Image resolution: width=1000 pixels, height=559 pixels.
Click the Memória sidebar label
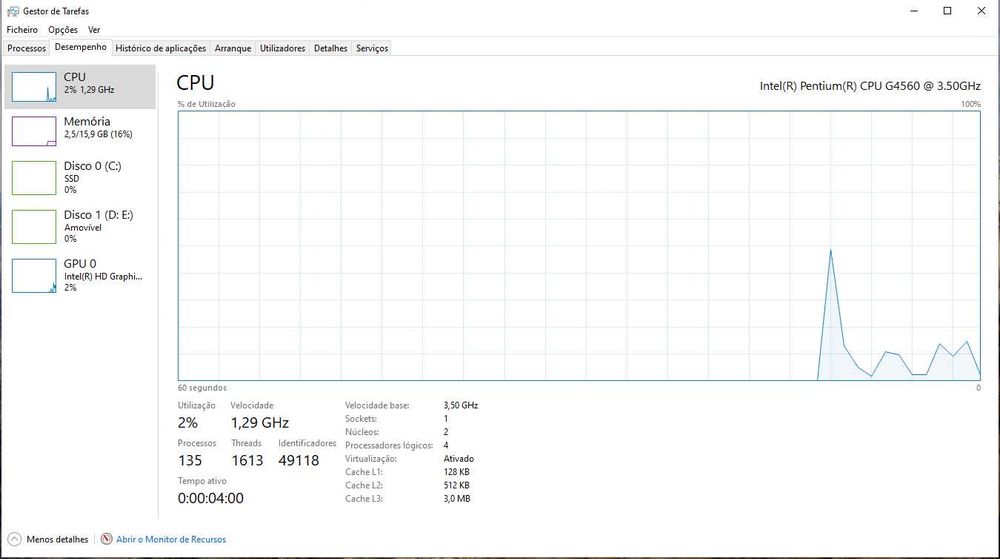pos(87,121)
